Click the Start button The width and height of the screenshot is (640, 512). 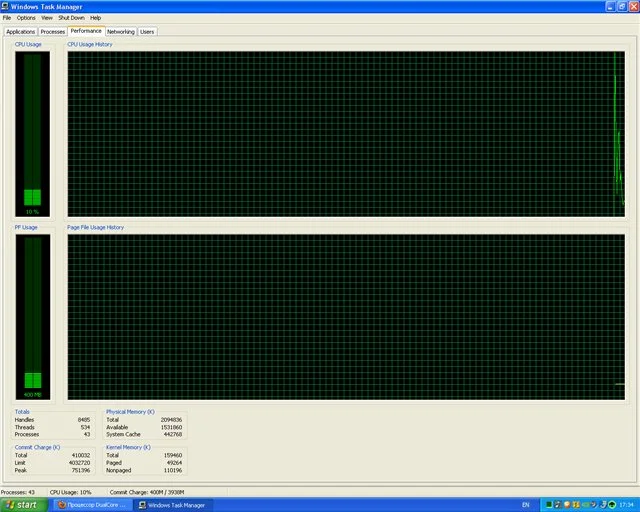24,505
